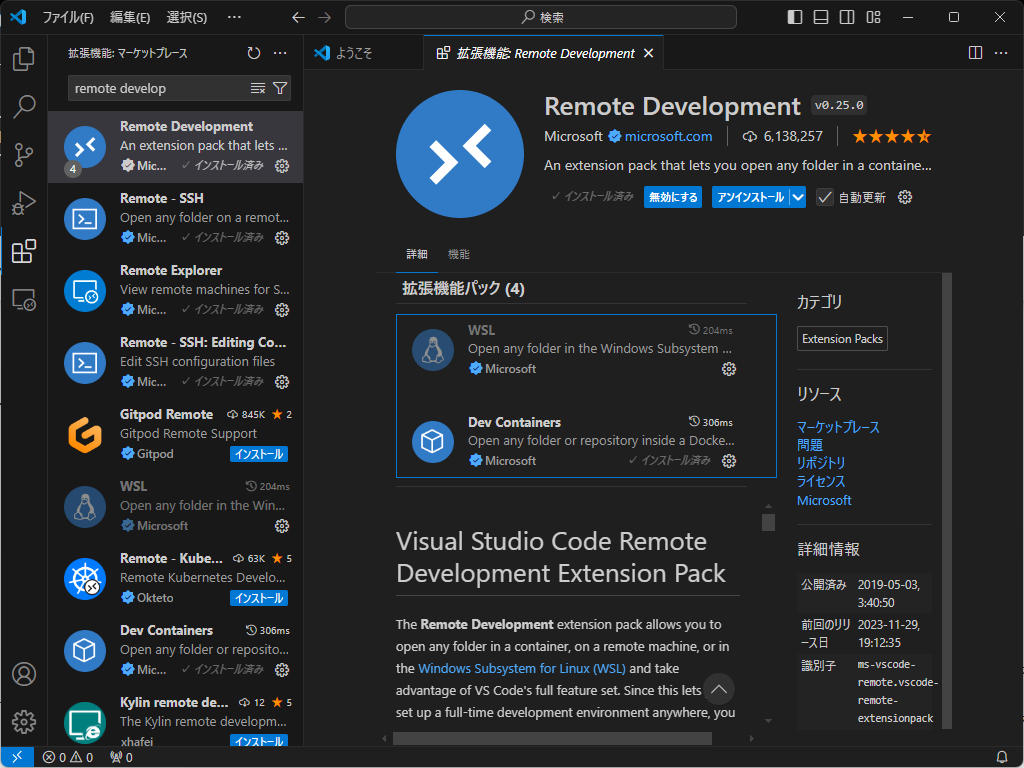Viewport: 1024px width, 768px height.
Task: Open the ライセンス resource link
Action: pyautogui.click(x=821, y=481)
